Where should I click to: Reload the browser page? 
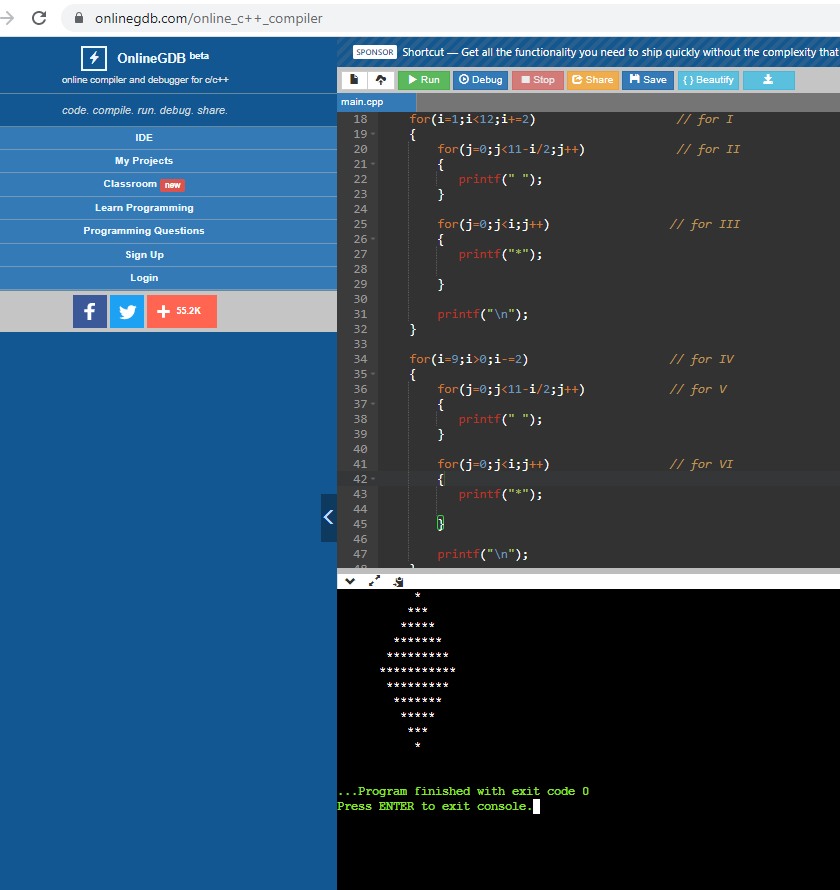point(39,18)
